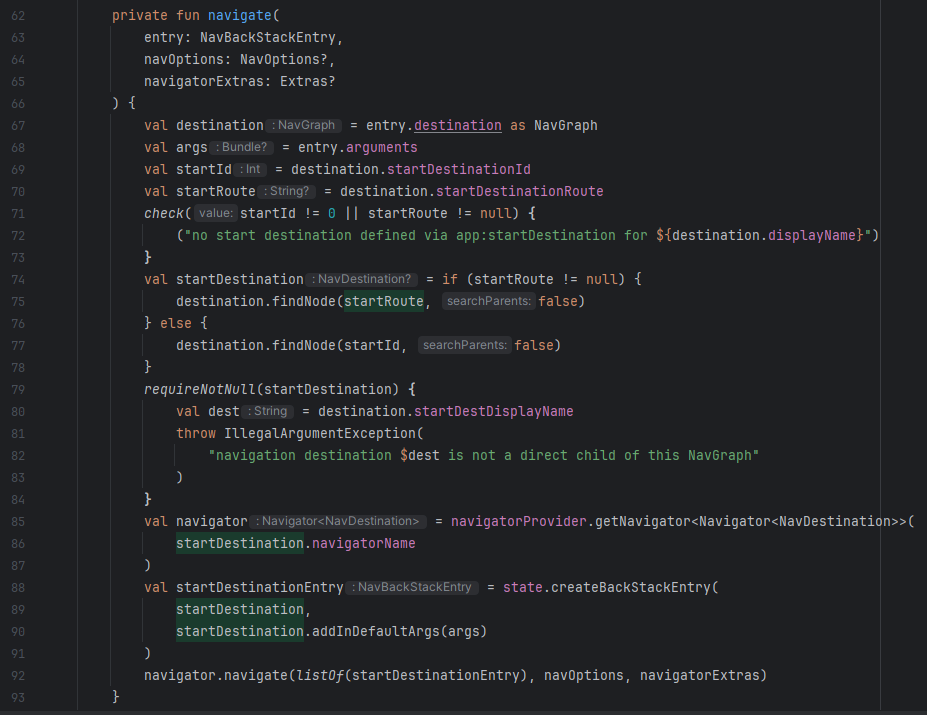This screenshot has height=715, width=927.
Task: Click requireNotNull call on line 79
Action: [x=200, y=389]
